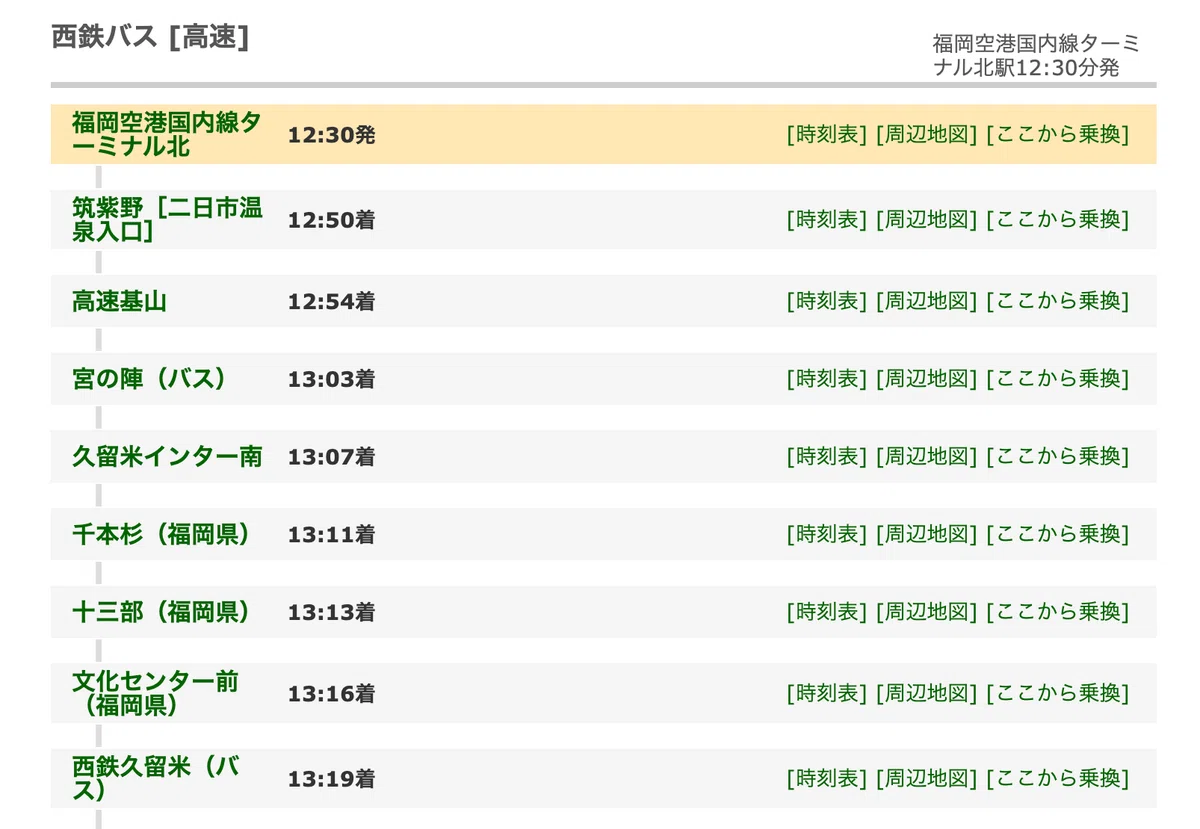Open 周辺地図 for 文化センター前
Screen dimensions: 1200x829
click(926, 693)
